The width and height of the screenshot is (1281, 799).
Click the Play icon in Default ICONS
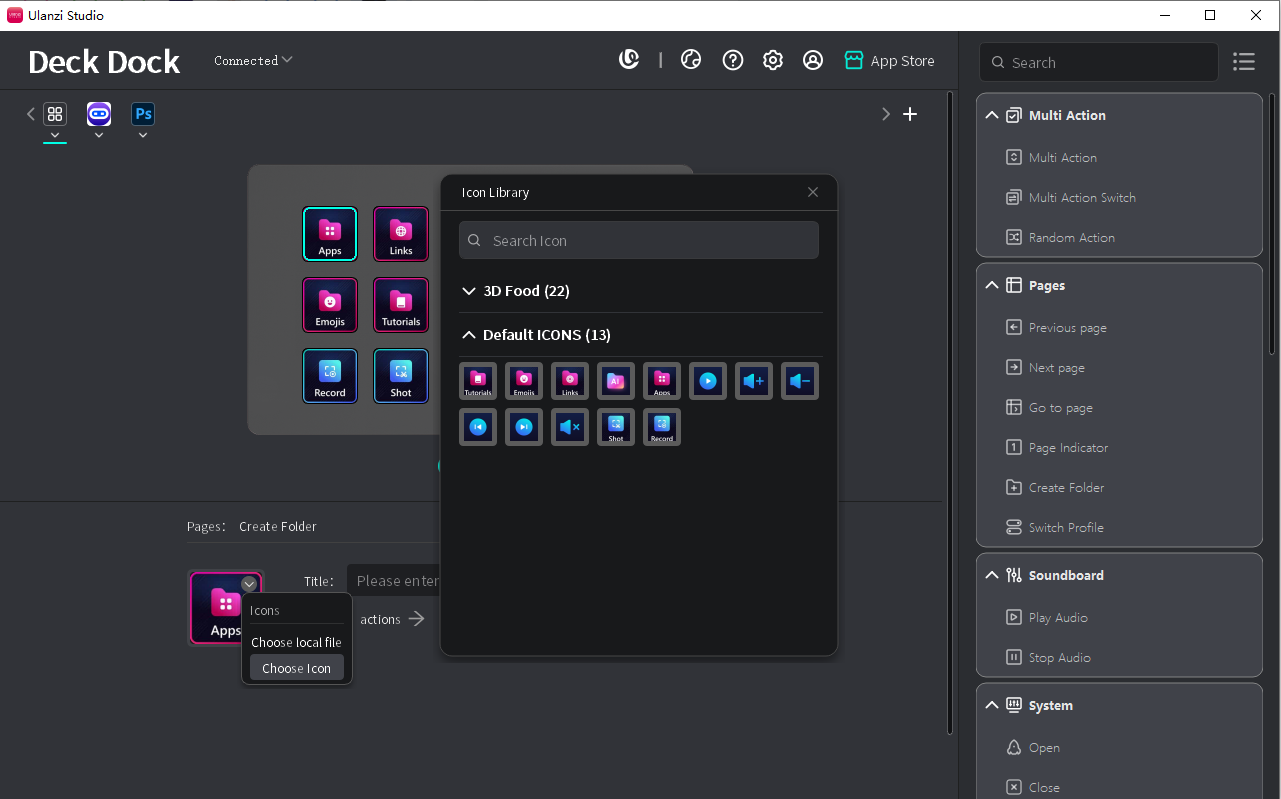click(x=708, y=381)
